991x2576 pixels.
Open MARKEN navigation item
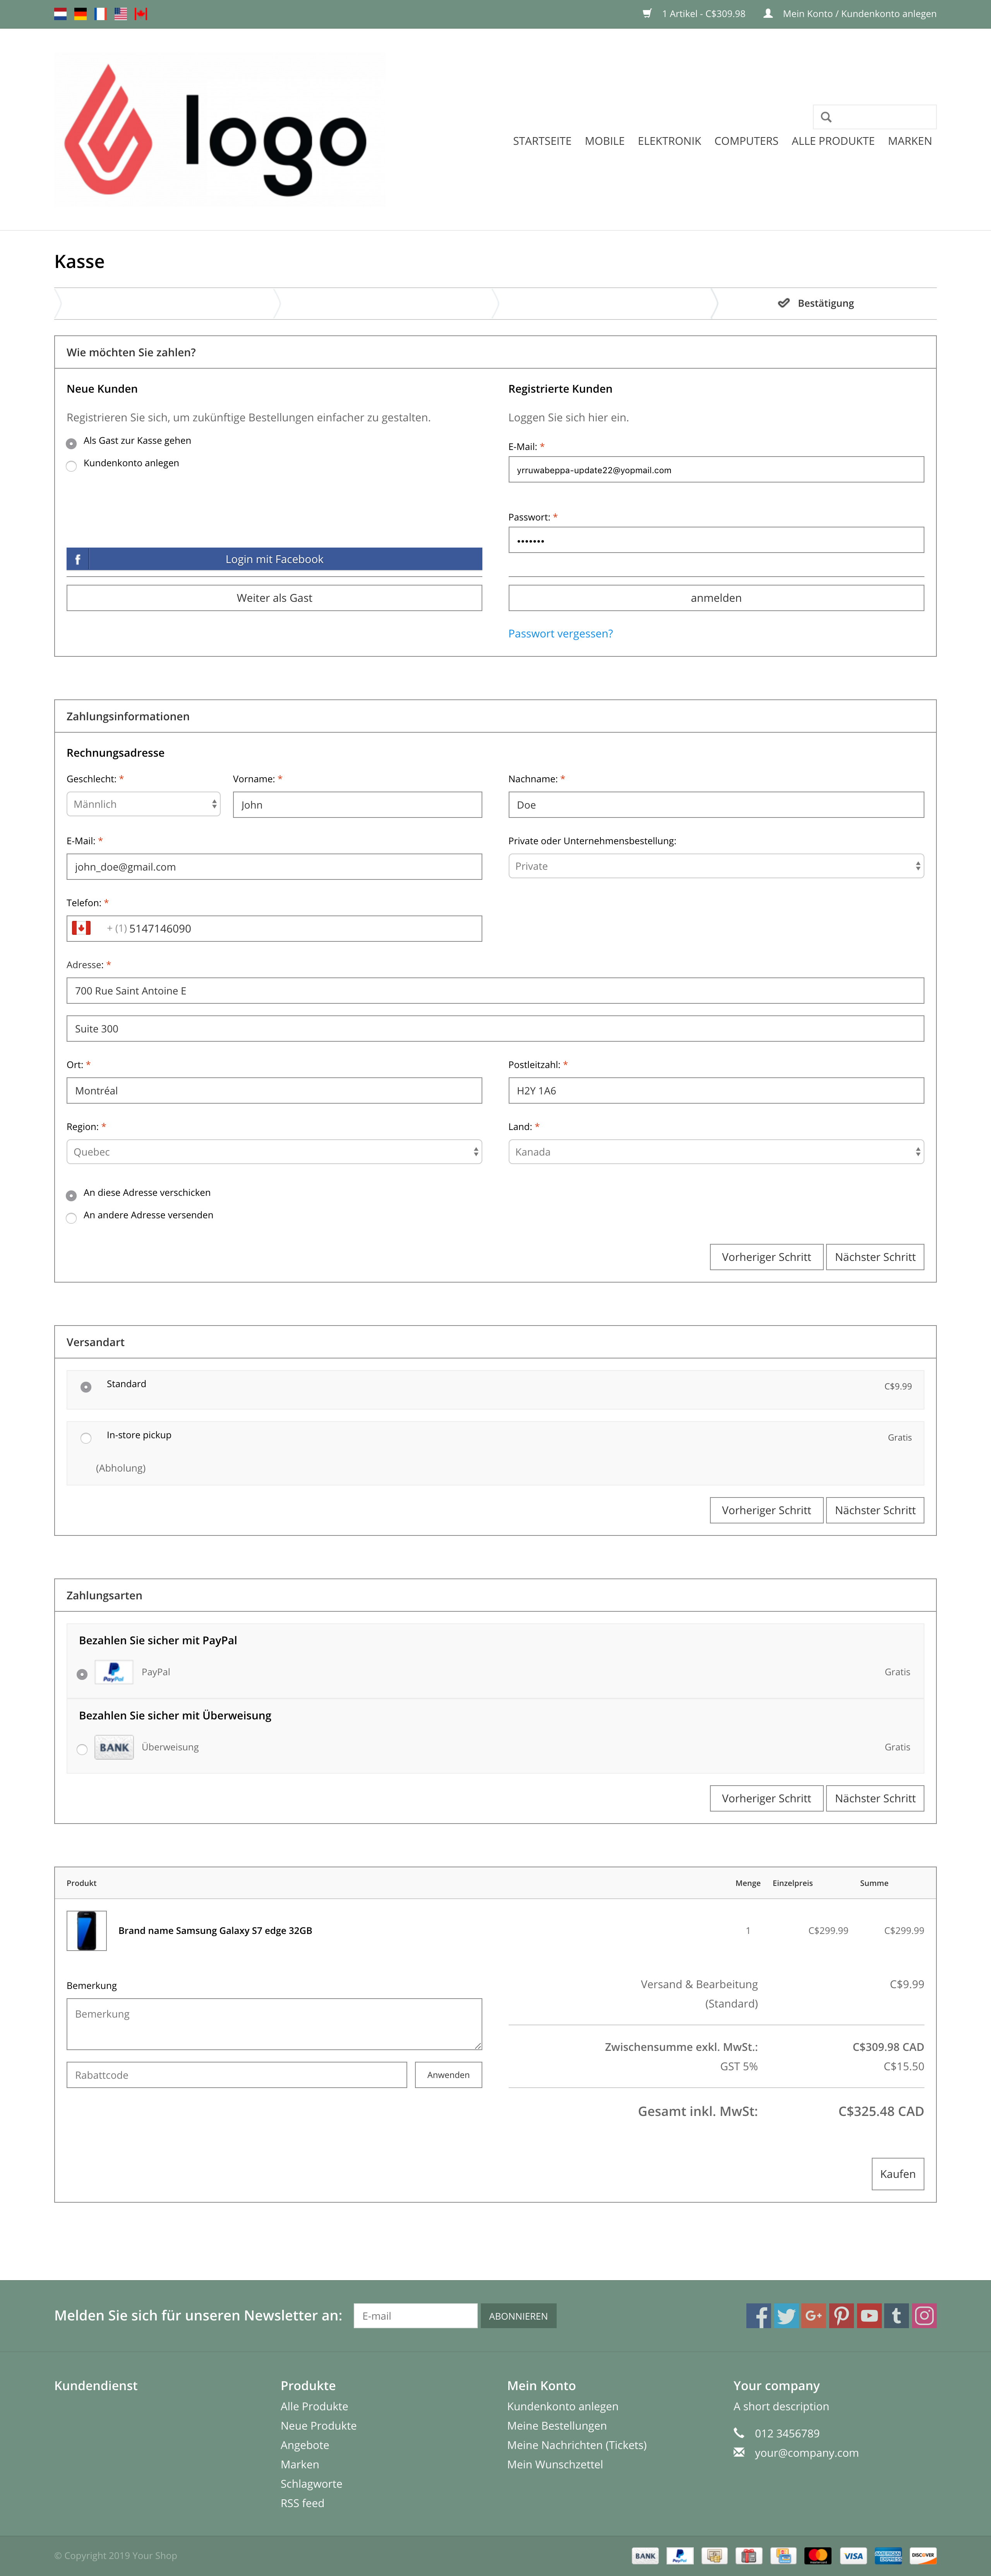coord(910,141)
